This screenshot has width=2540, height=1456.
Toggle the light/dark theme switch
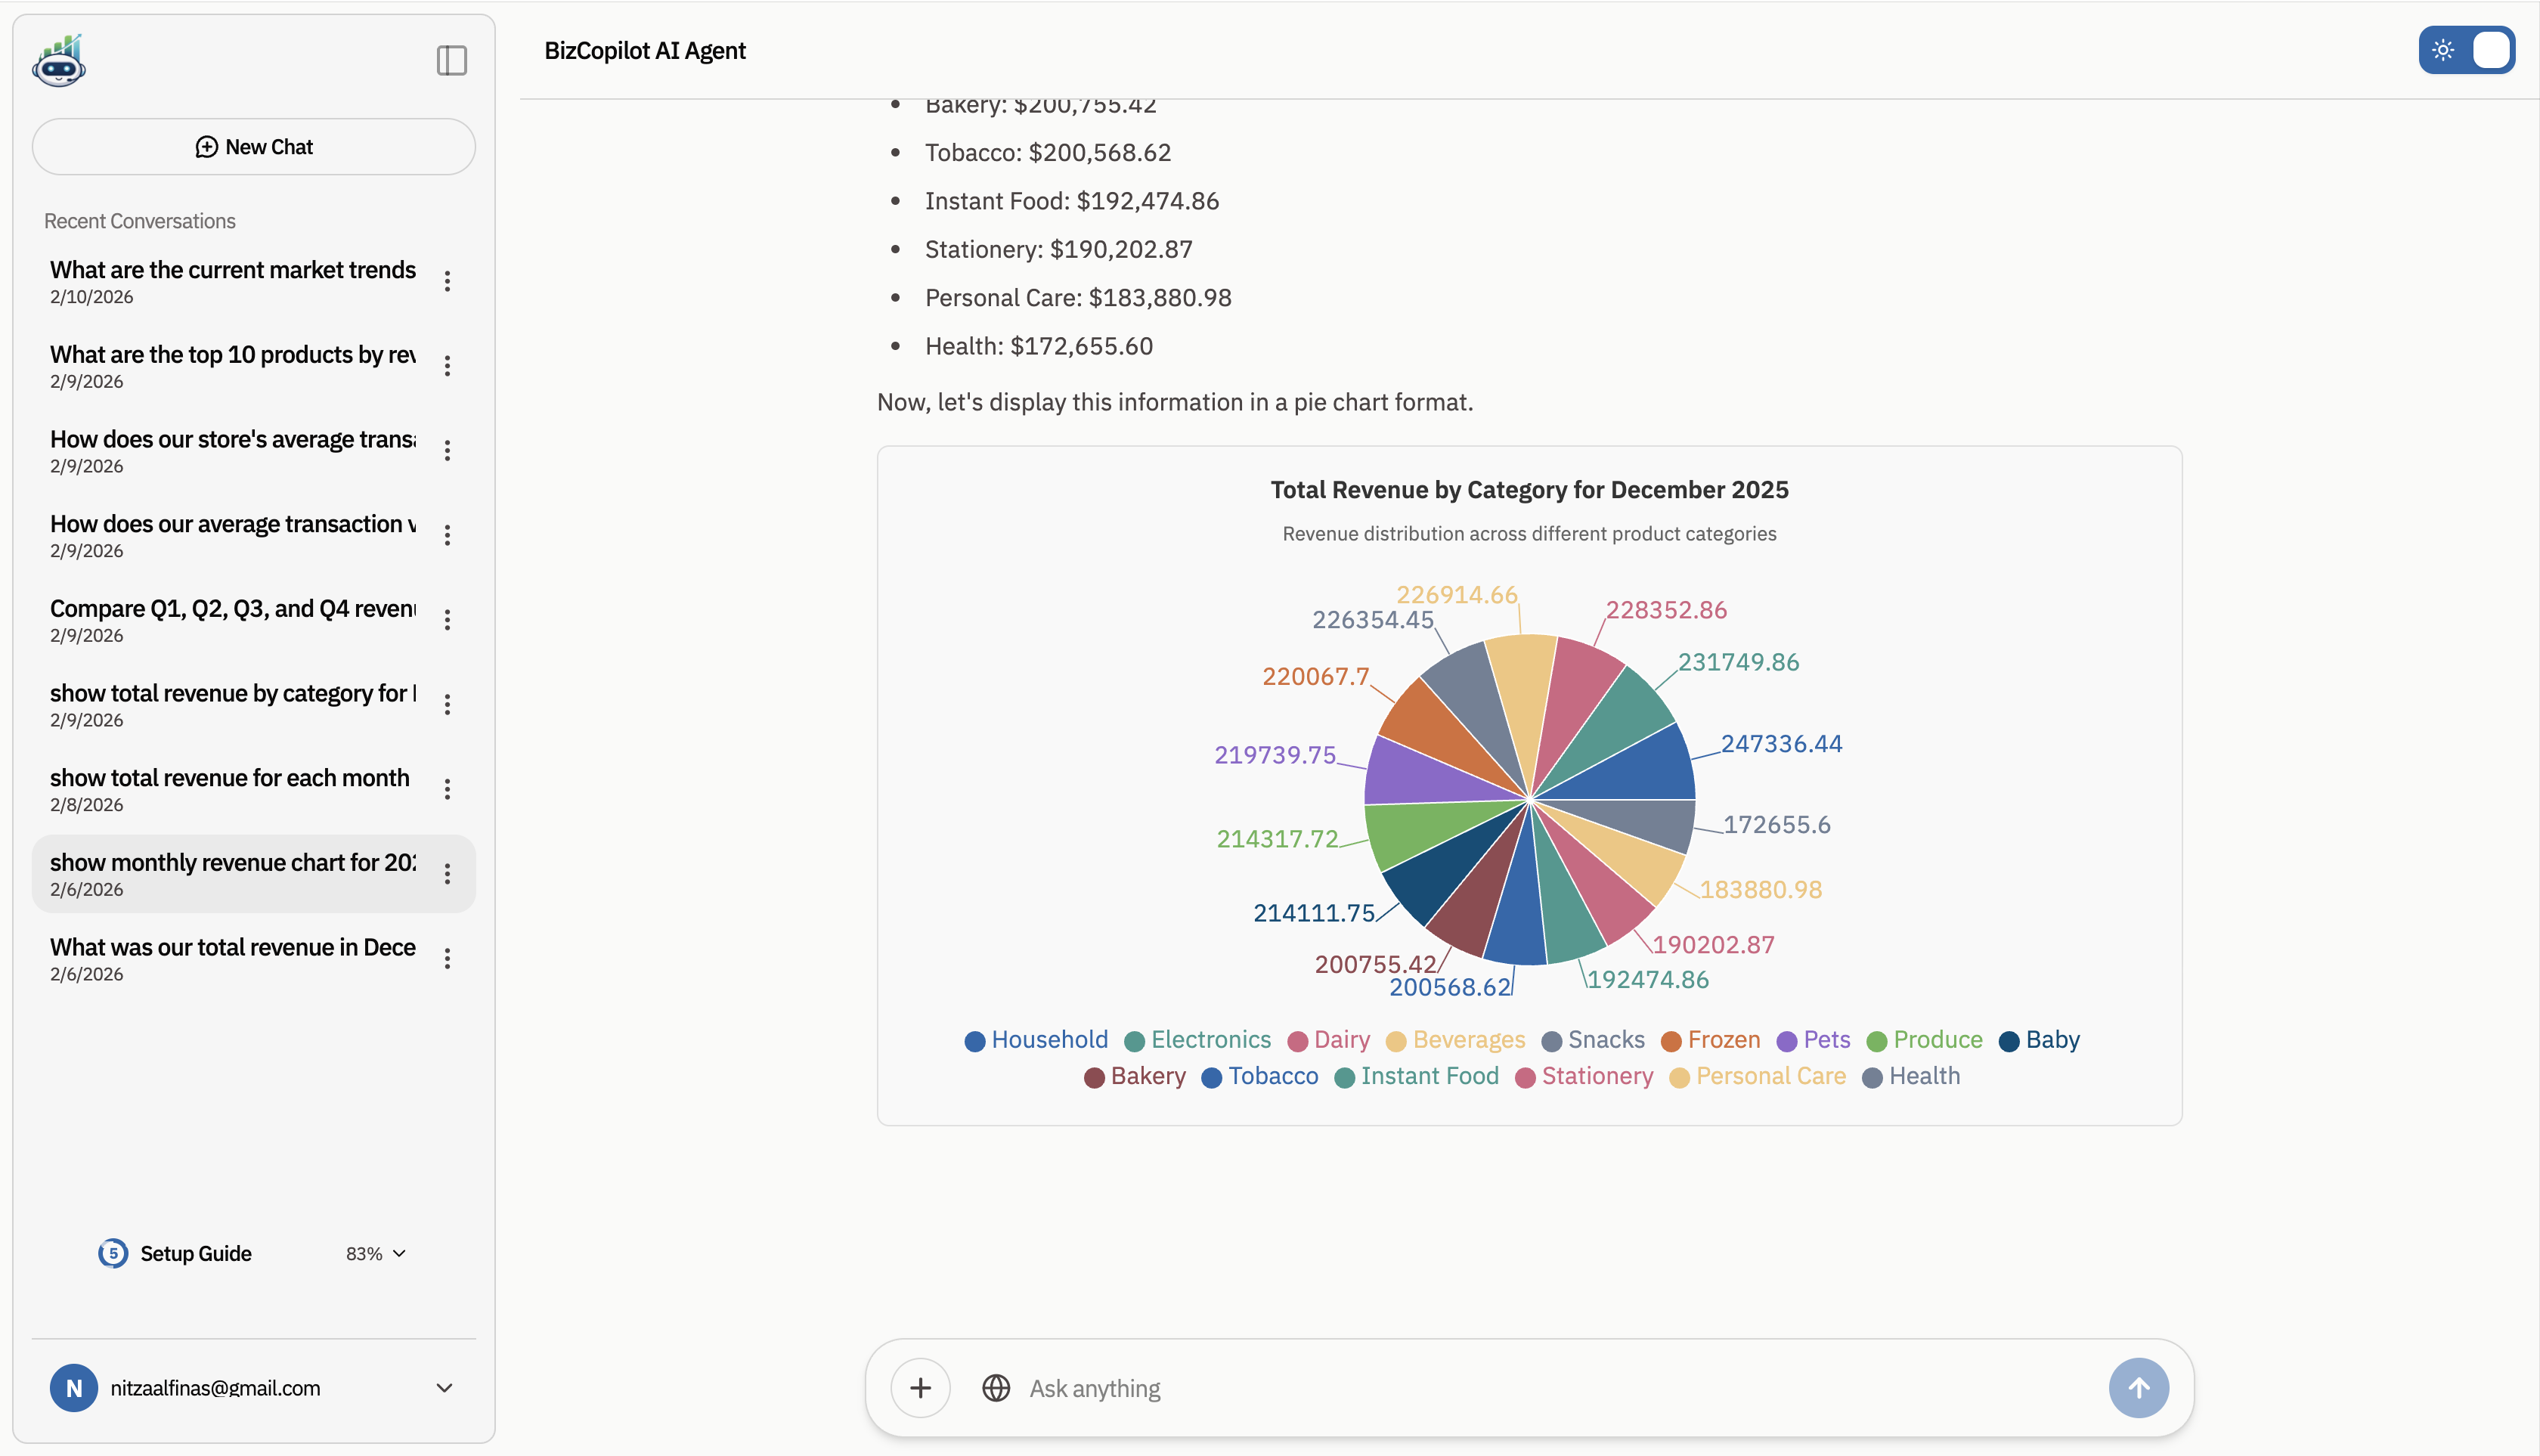pyautogui.click(x=2465, y=50)
